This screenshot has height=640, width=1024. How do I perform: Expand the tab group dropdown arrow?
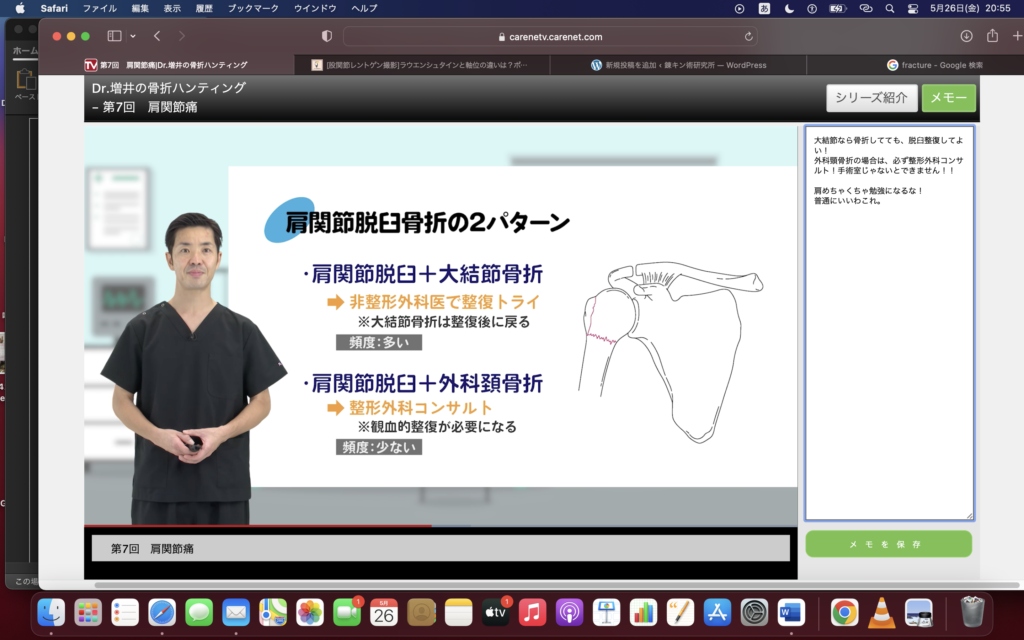[x=133, y=36]
